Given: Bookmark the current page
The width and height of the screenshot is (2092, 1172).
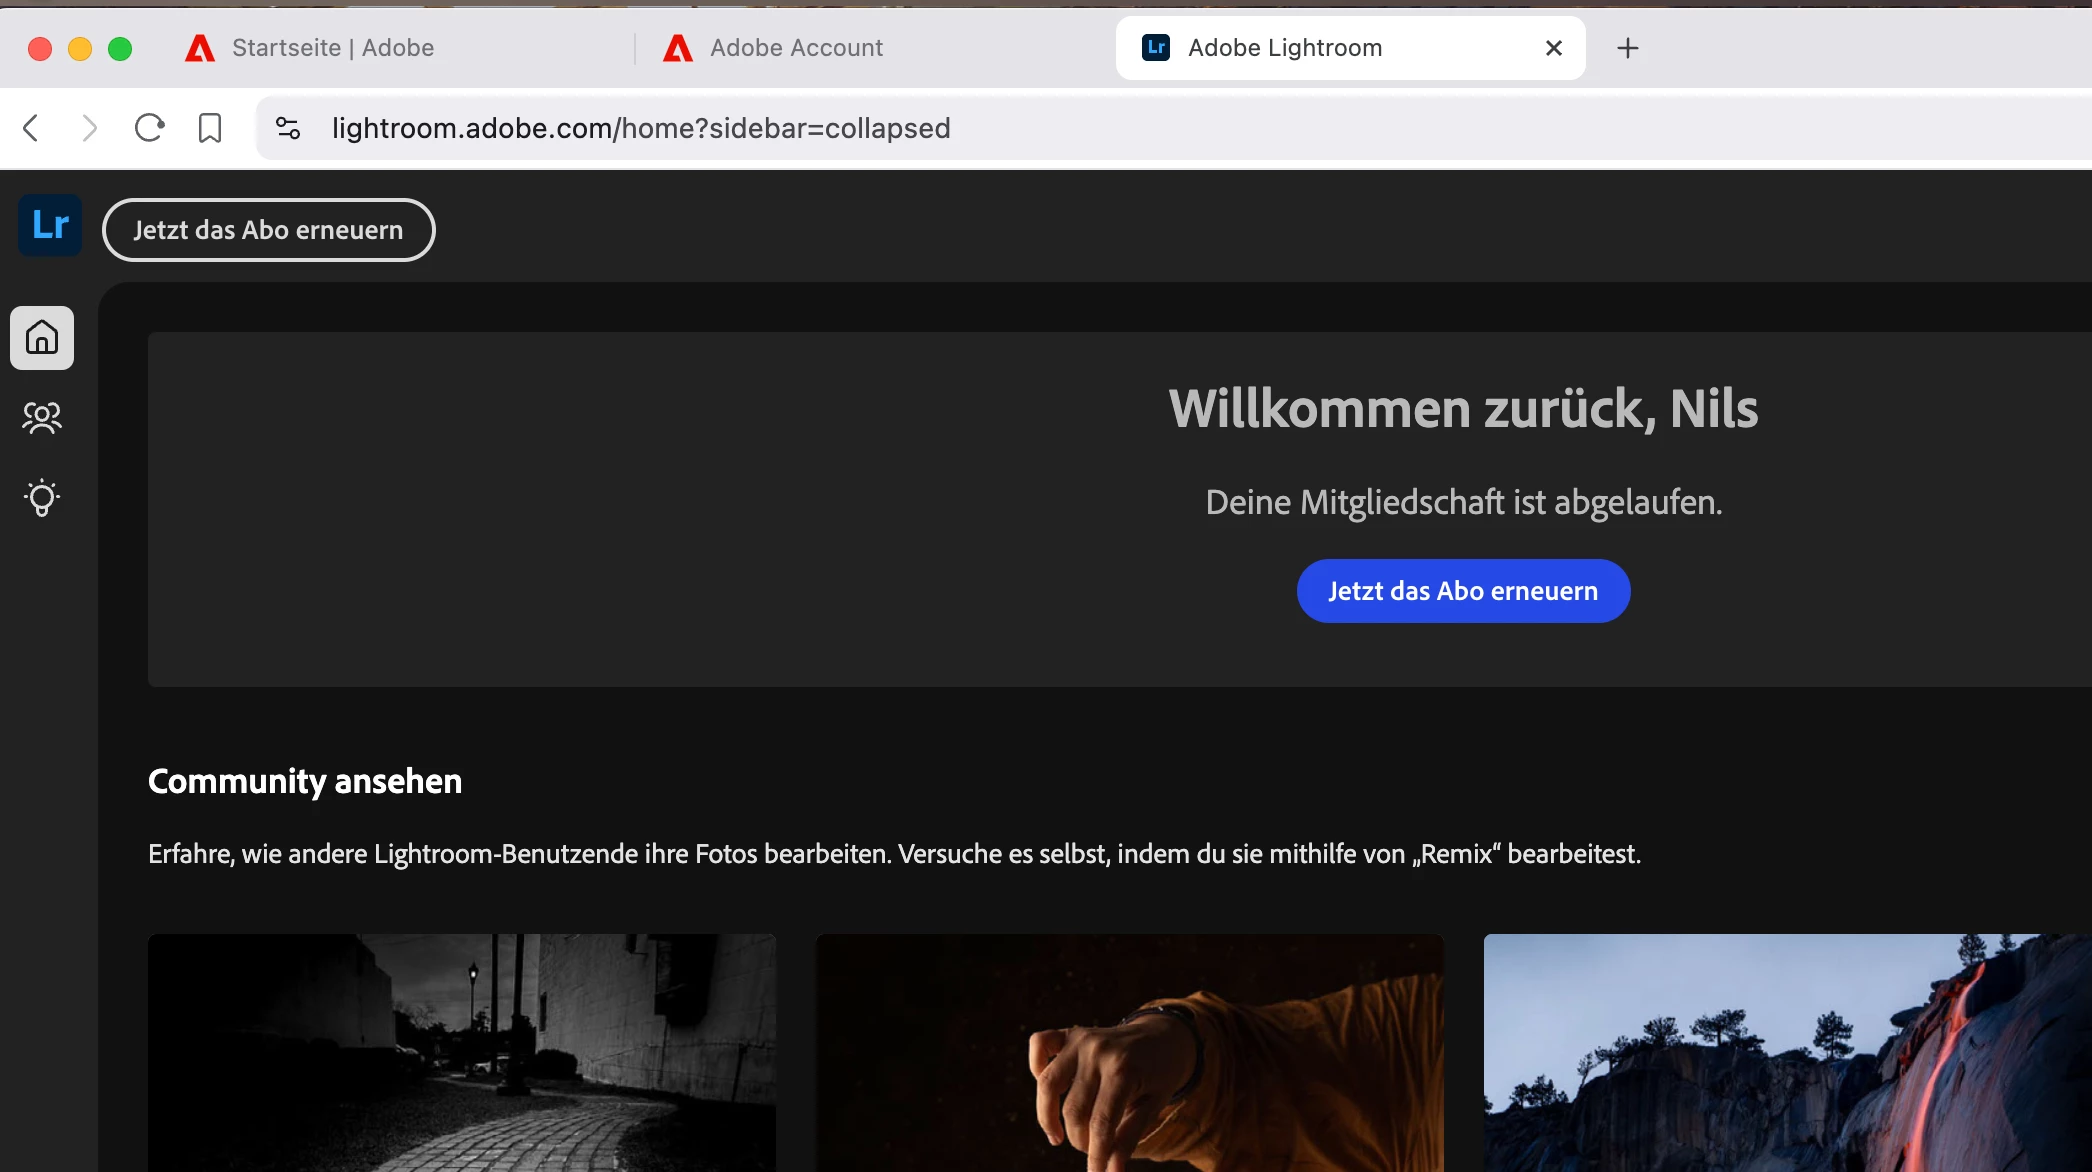Looking at the screenshot, I should [210, 128].
